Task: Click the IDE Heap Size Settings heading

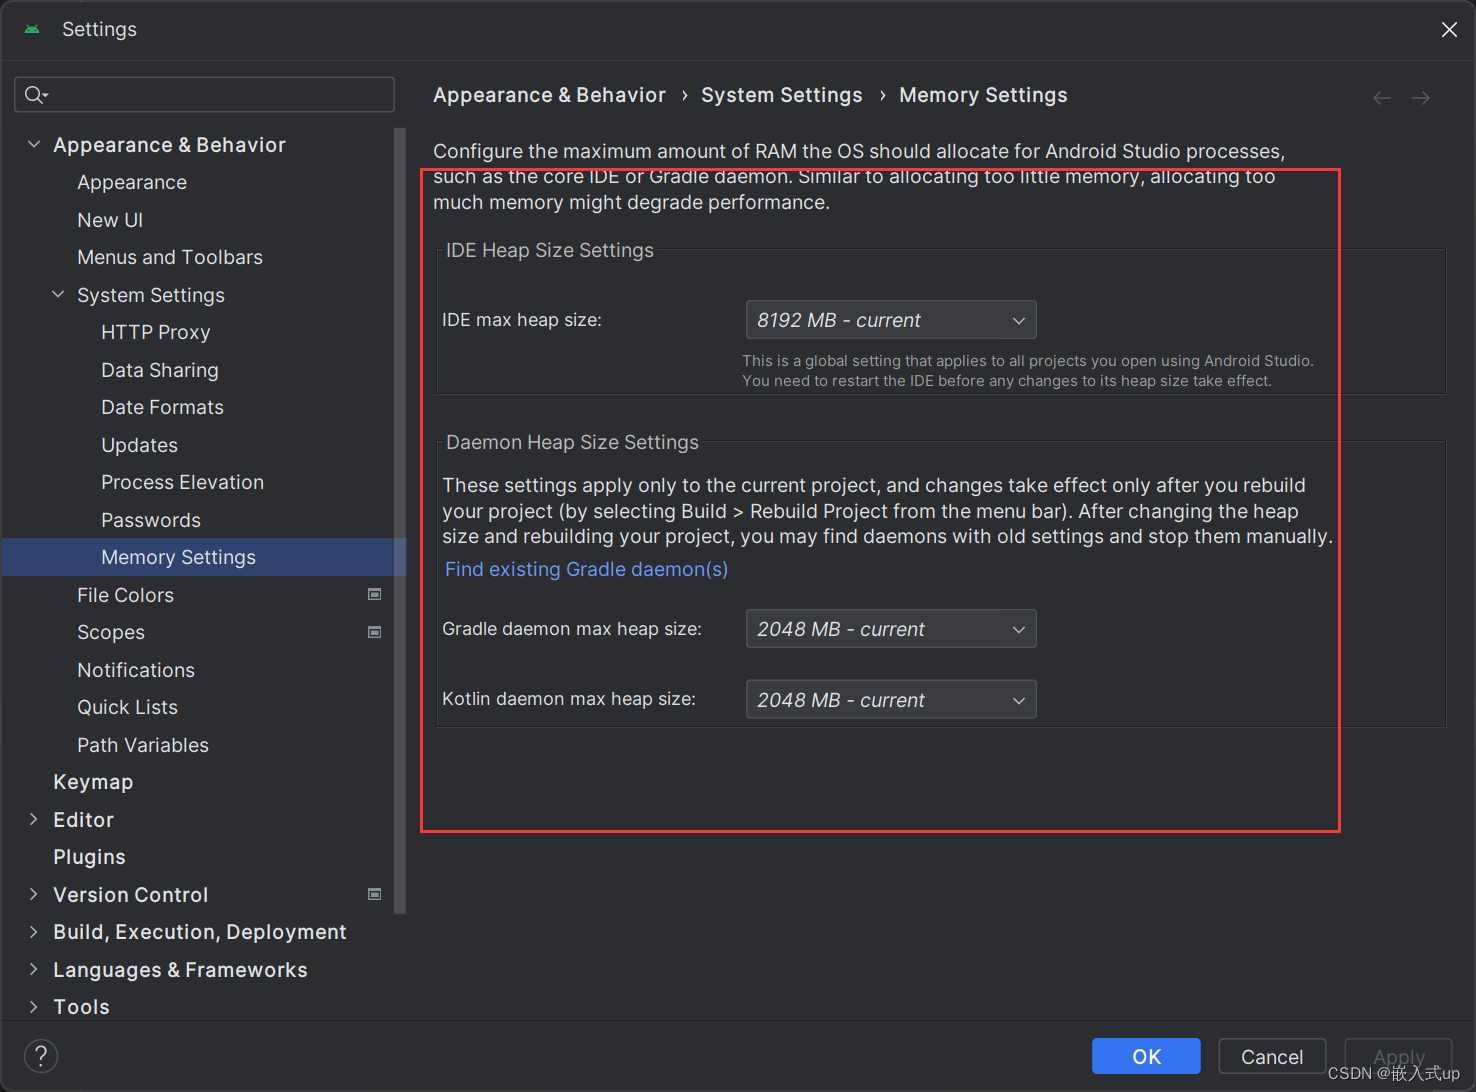Action: (550, 250)
